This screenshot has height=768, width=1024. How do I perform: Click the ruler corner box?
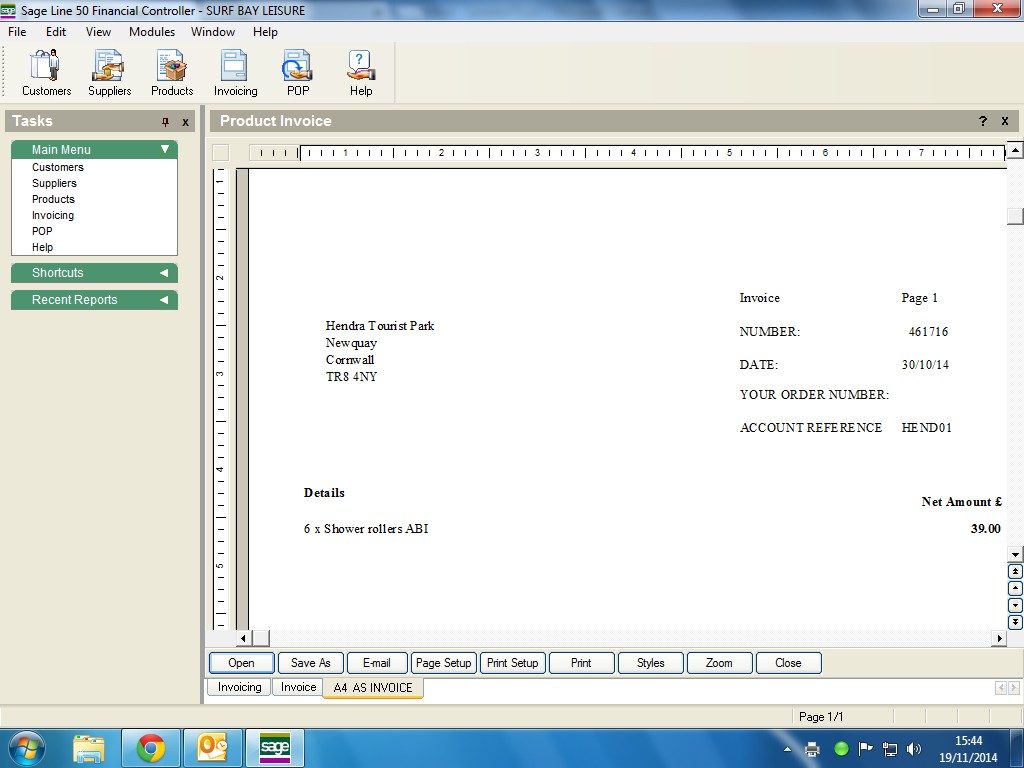tap(221, 153)
